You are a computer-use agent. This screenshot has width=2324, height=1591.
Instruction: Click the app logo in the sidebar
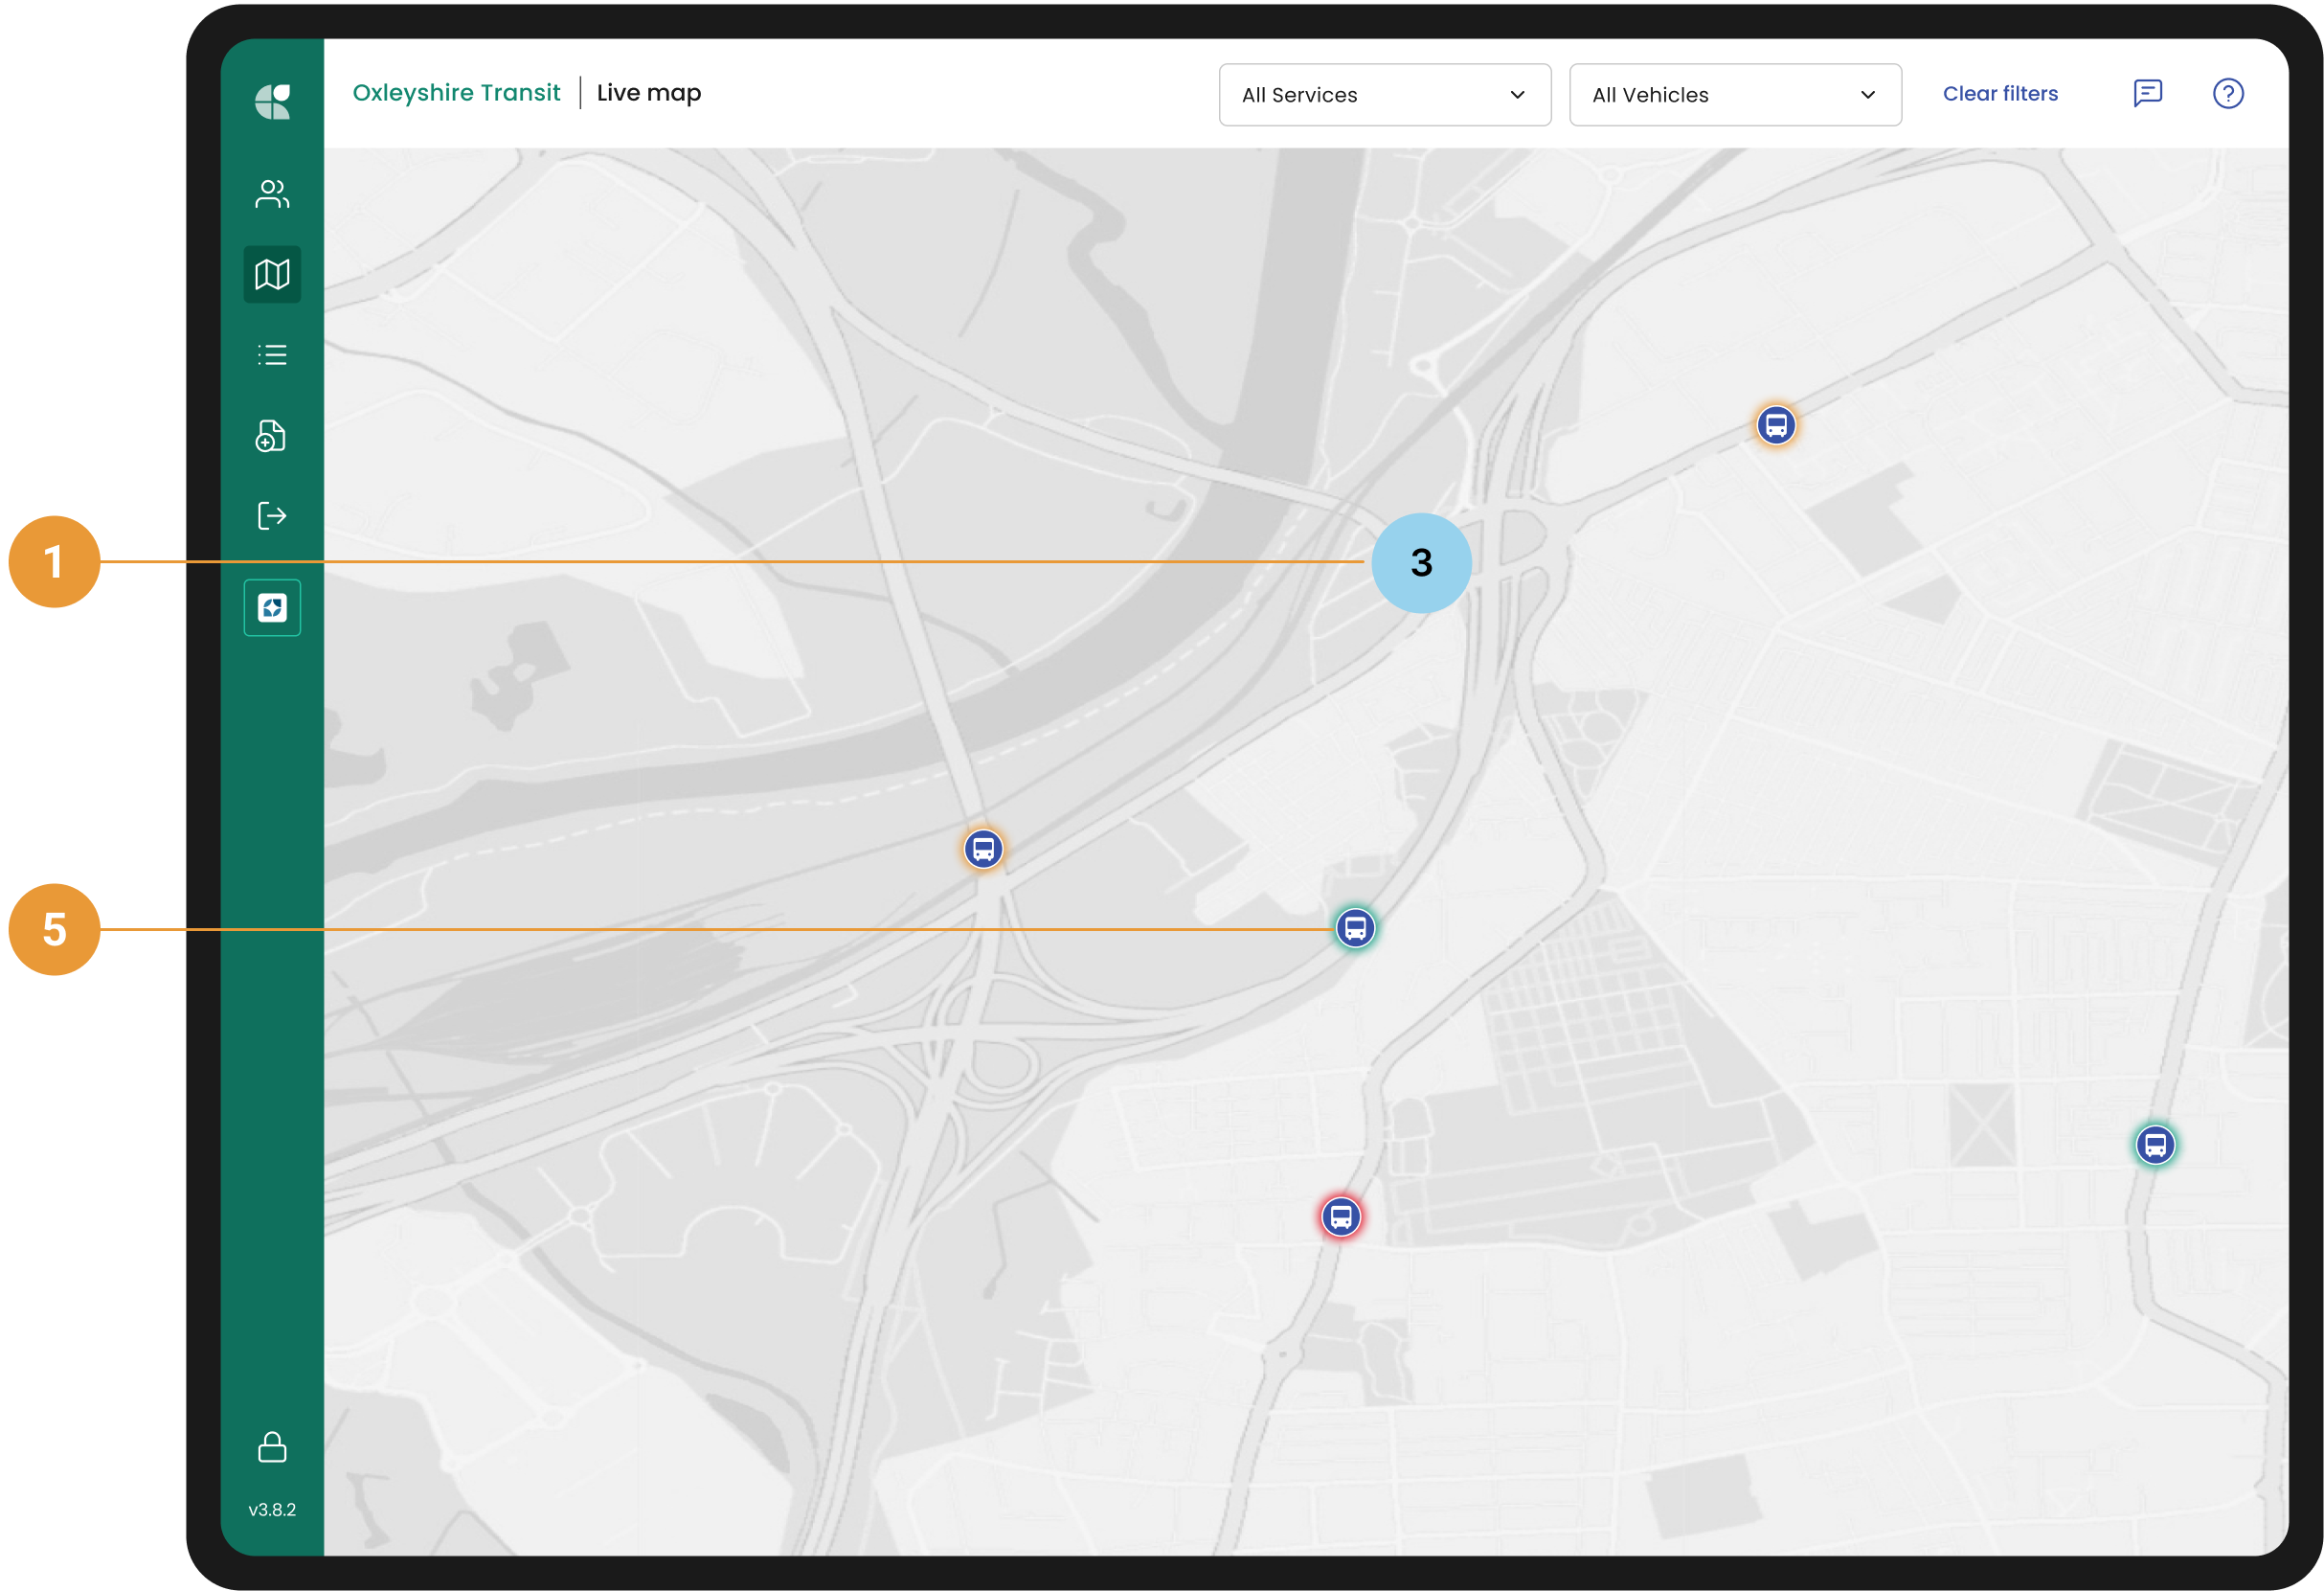(x=272, y=101)
